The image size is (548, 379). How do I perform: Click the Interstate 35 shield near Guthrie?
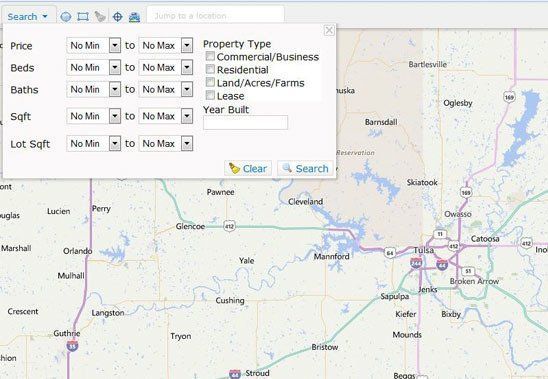point(72,346)
